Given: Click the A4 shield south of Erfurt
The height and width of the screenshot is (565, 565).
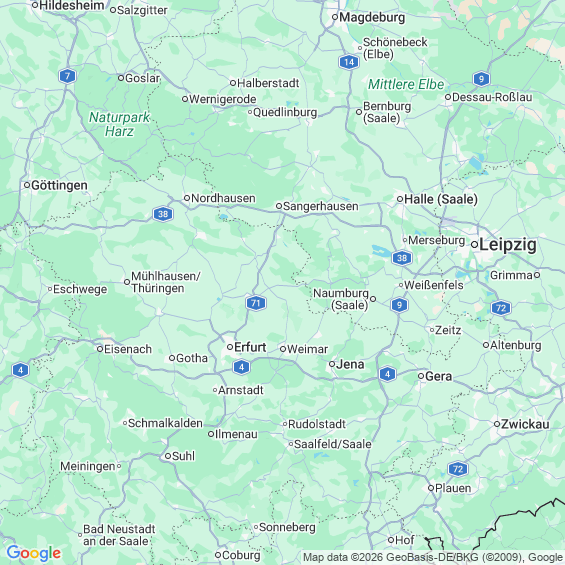Looking at the screenshot, I should 241,367.
